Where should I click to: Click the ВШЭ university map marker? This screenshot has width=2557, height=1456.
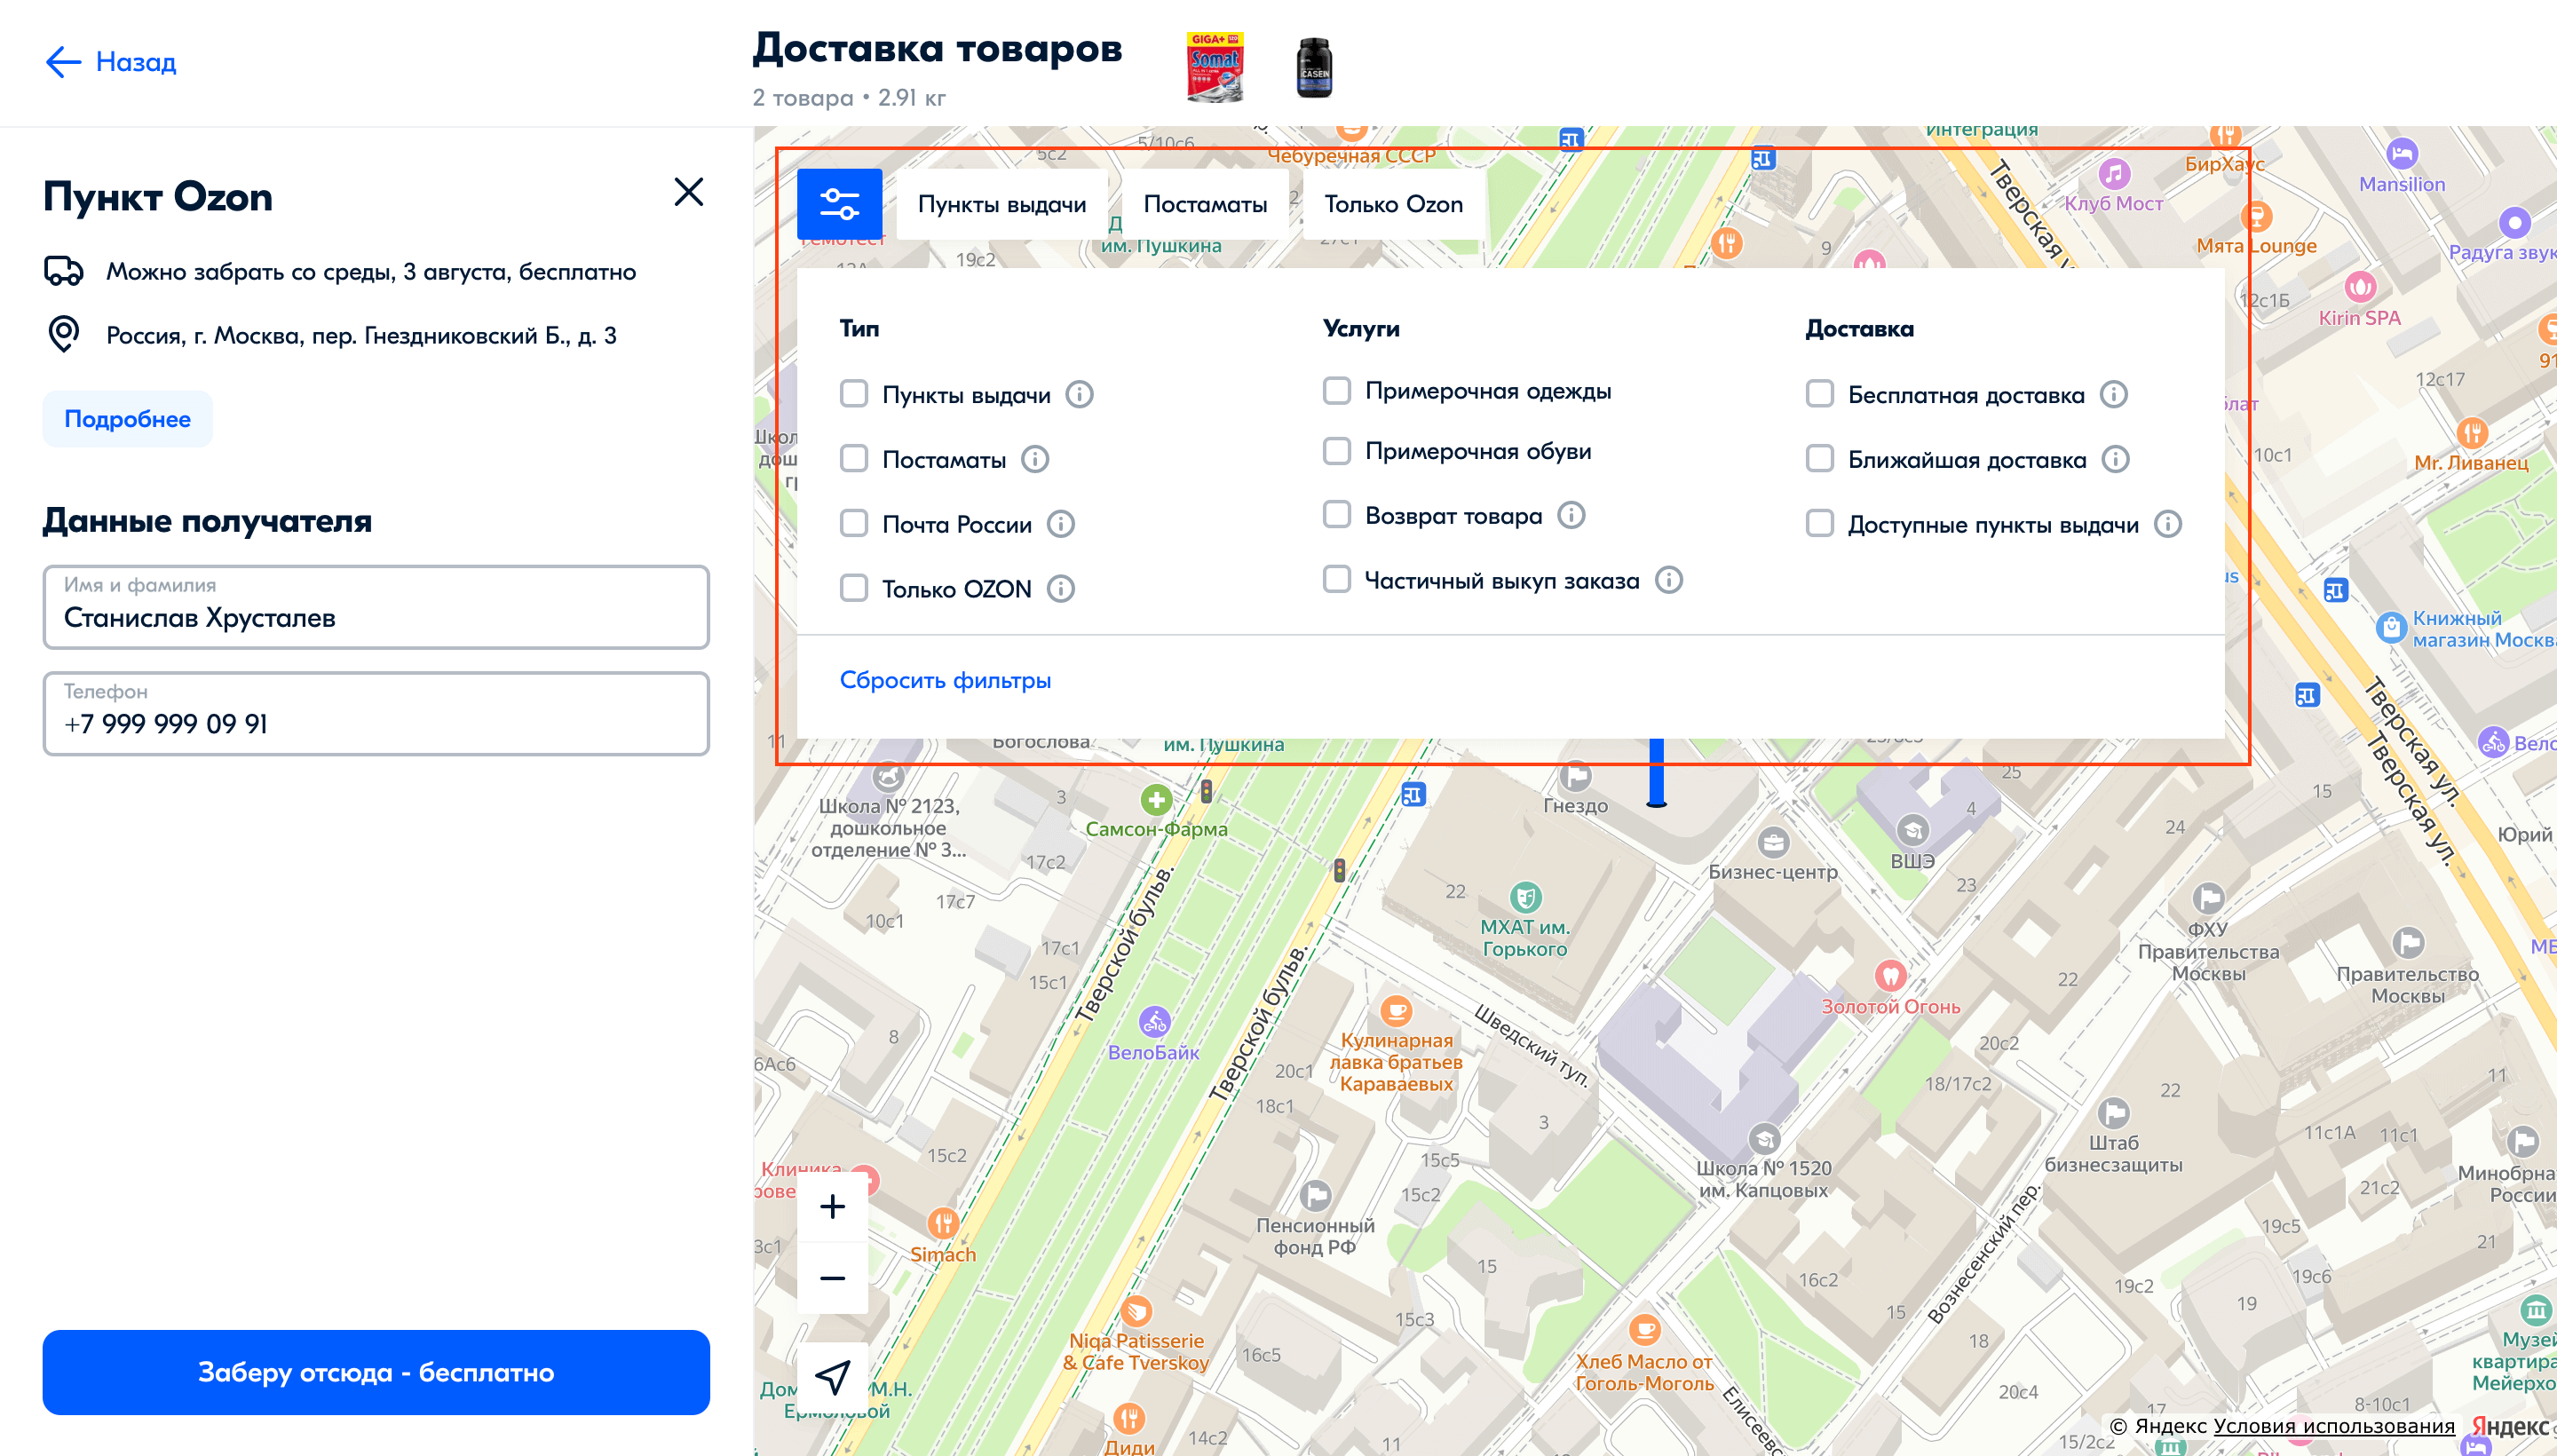point(1912,830)
